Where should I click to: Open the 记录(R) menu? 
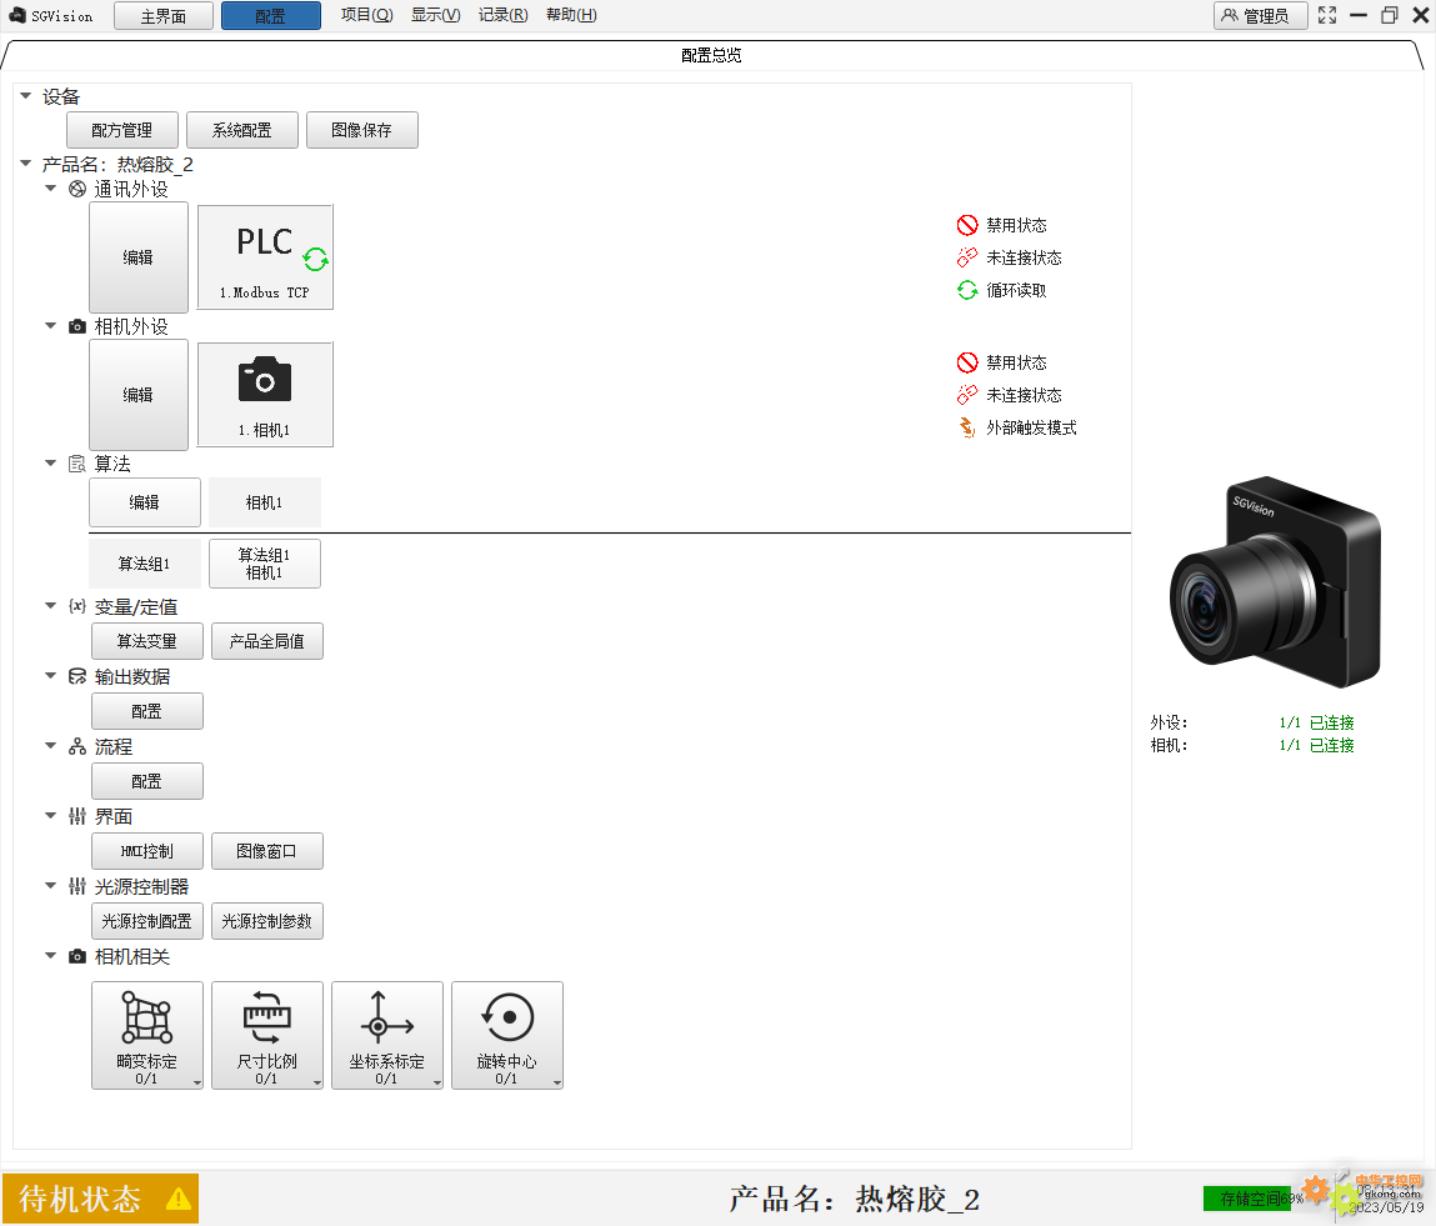click(x=502, y=15)
